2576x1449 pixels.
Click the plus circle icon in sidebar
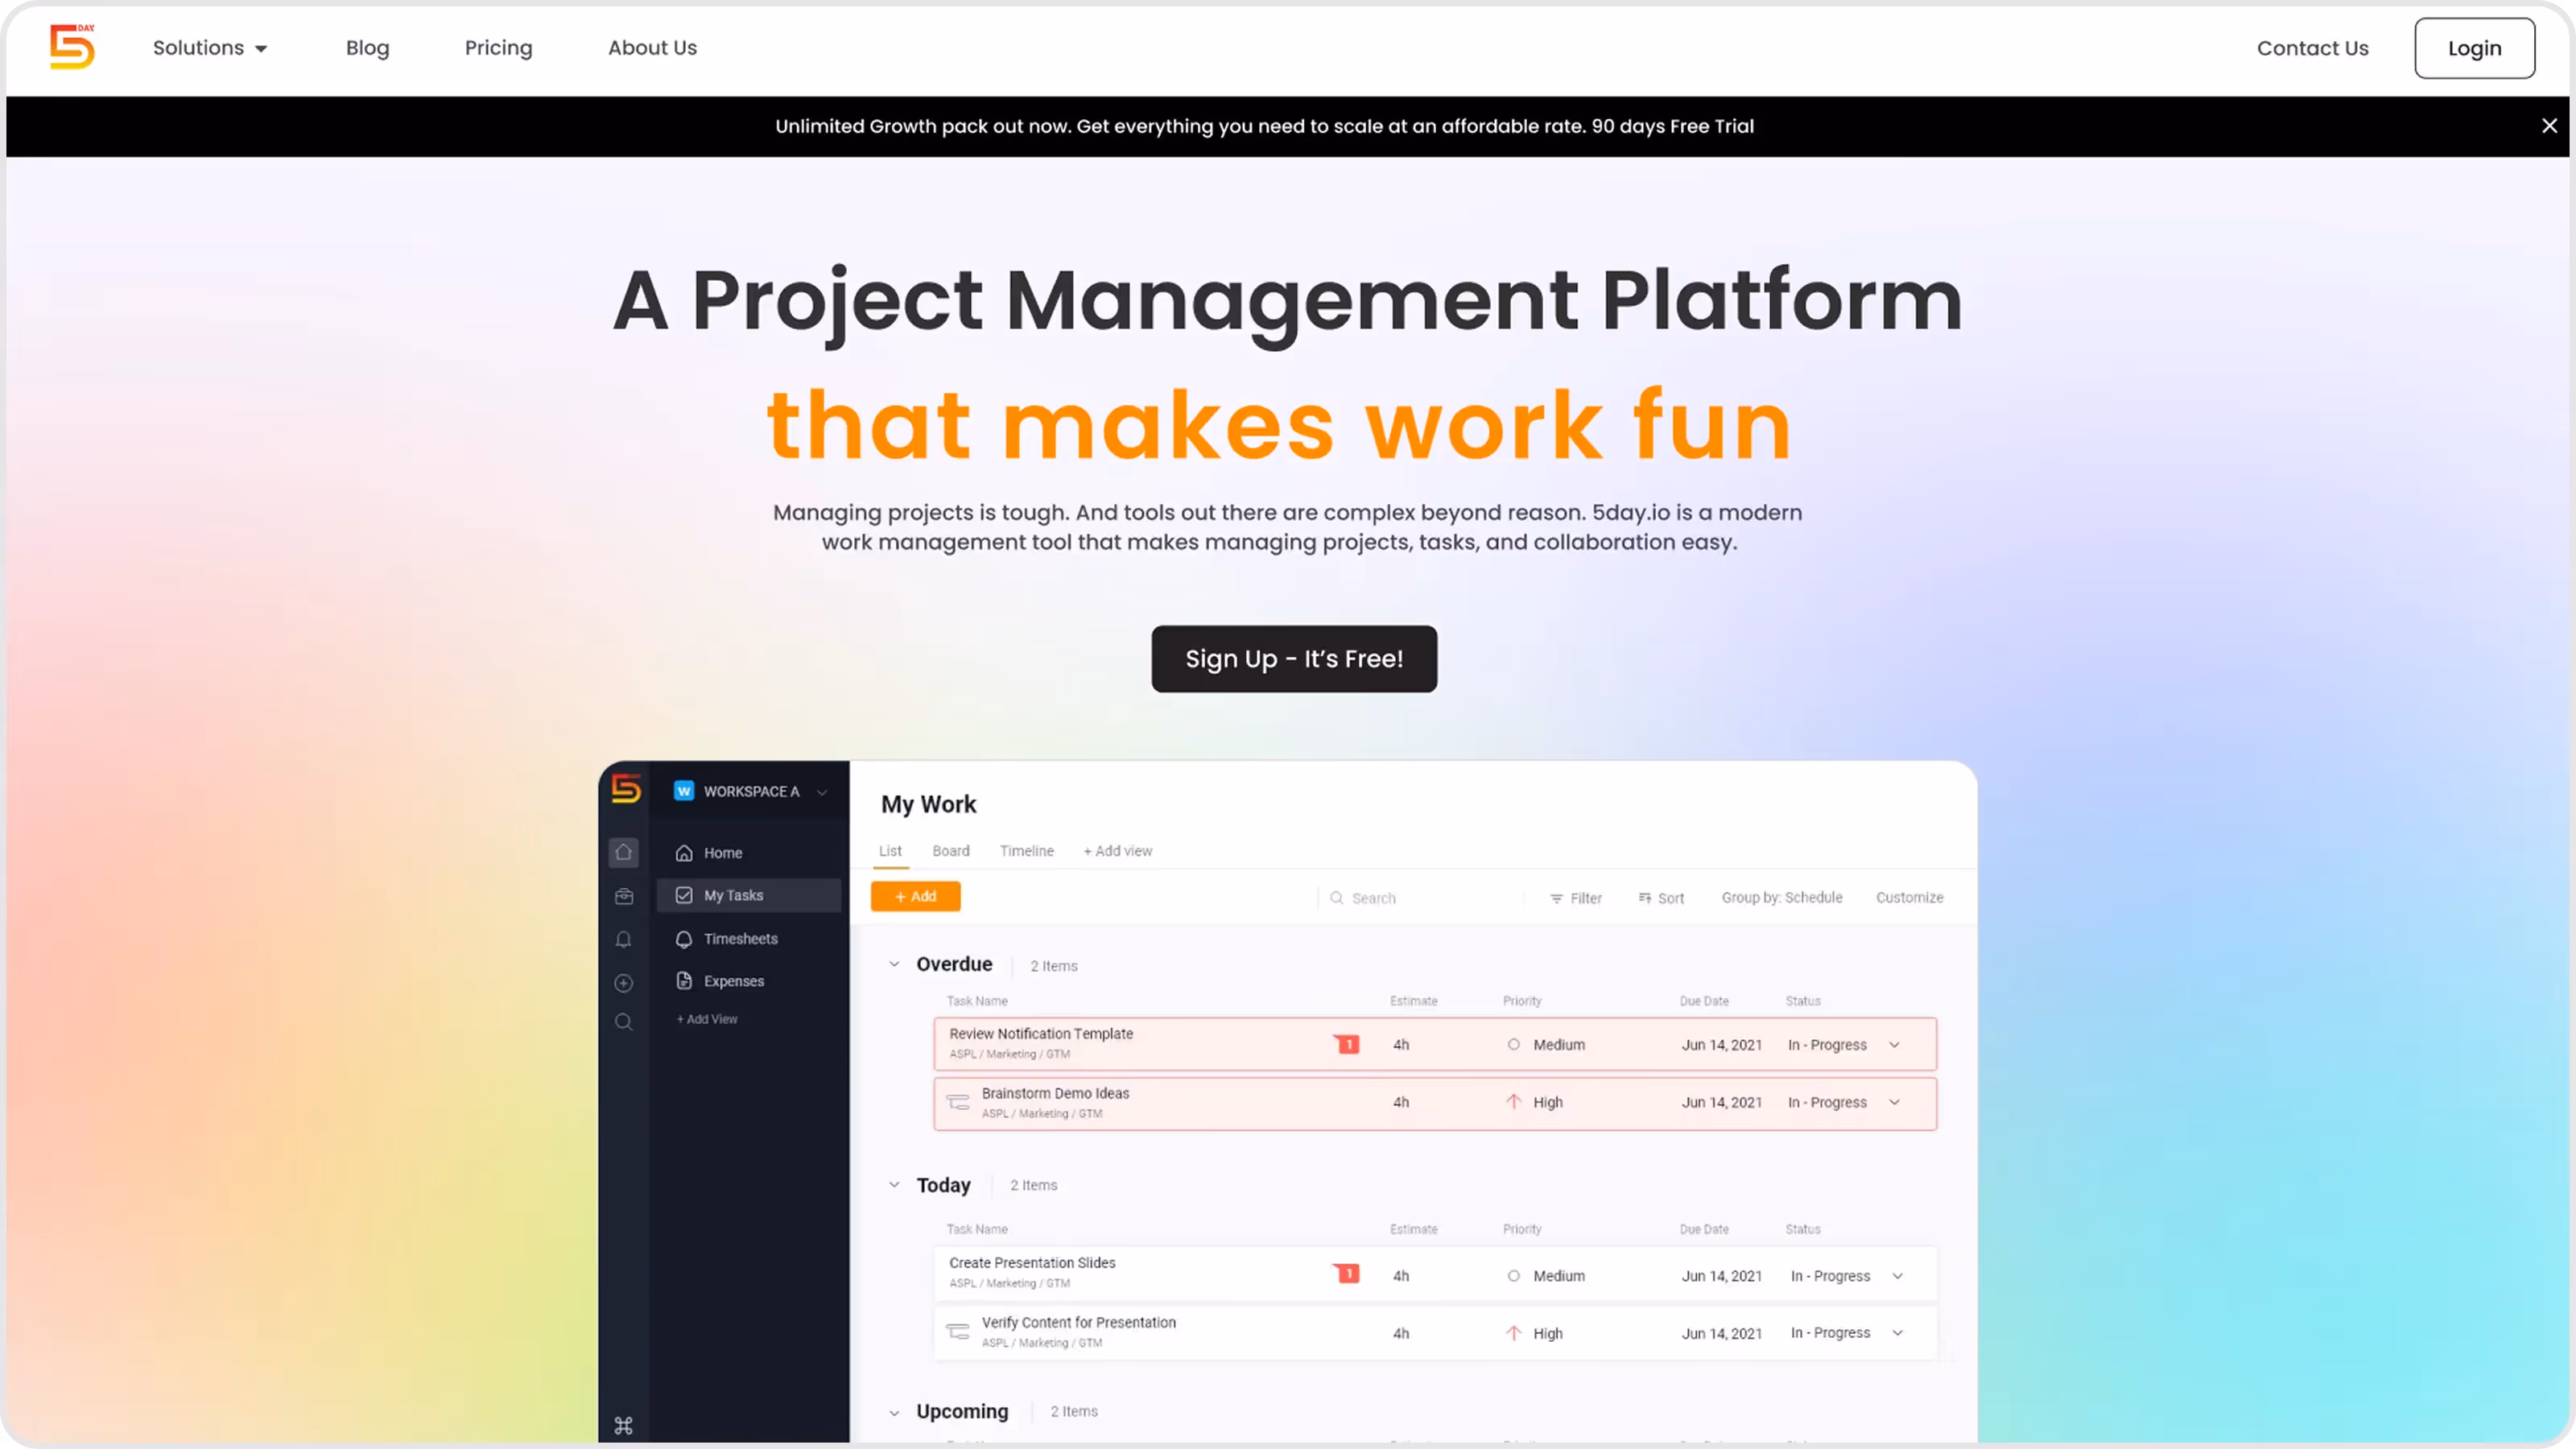click(x=624, y=983)
